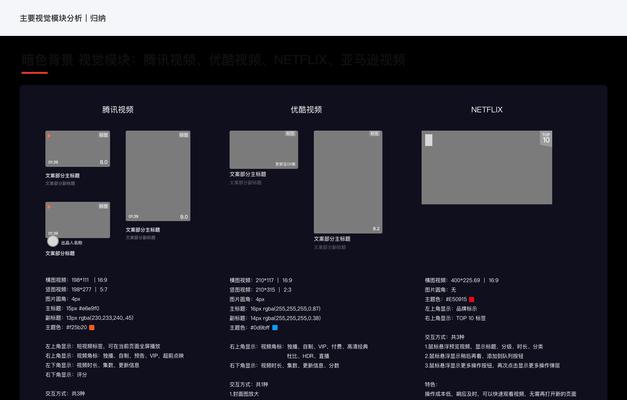
Task: Click Netflix line 交互方式：共3种
Action: pos(444,337)
